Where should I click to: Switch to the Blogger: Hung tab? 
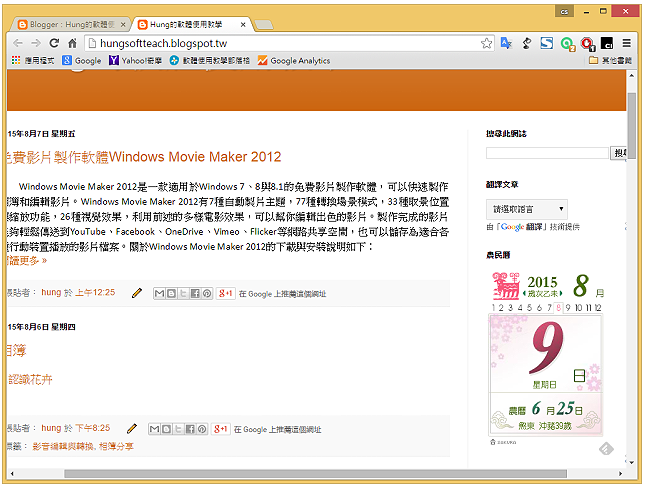coord(68,25)
